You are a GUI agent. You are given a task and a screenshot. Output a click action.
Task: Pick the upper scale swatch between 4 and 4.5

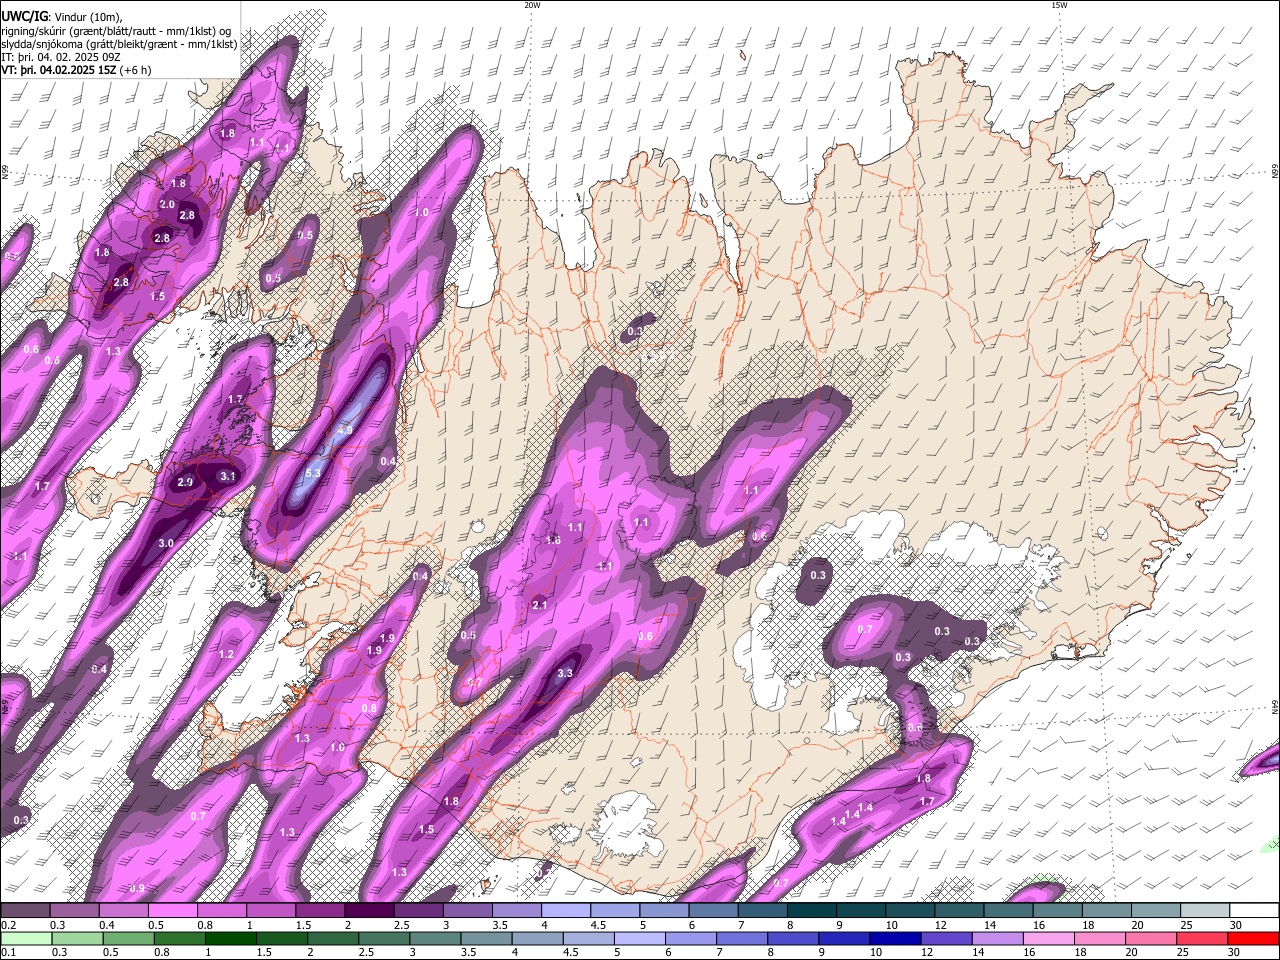click(566, 911)
